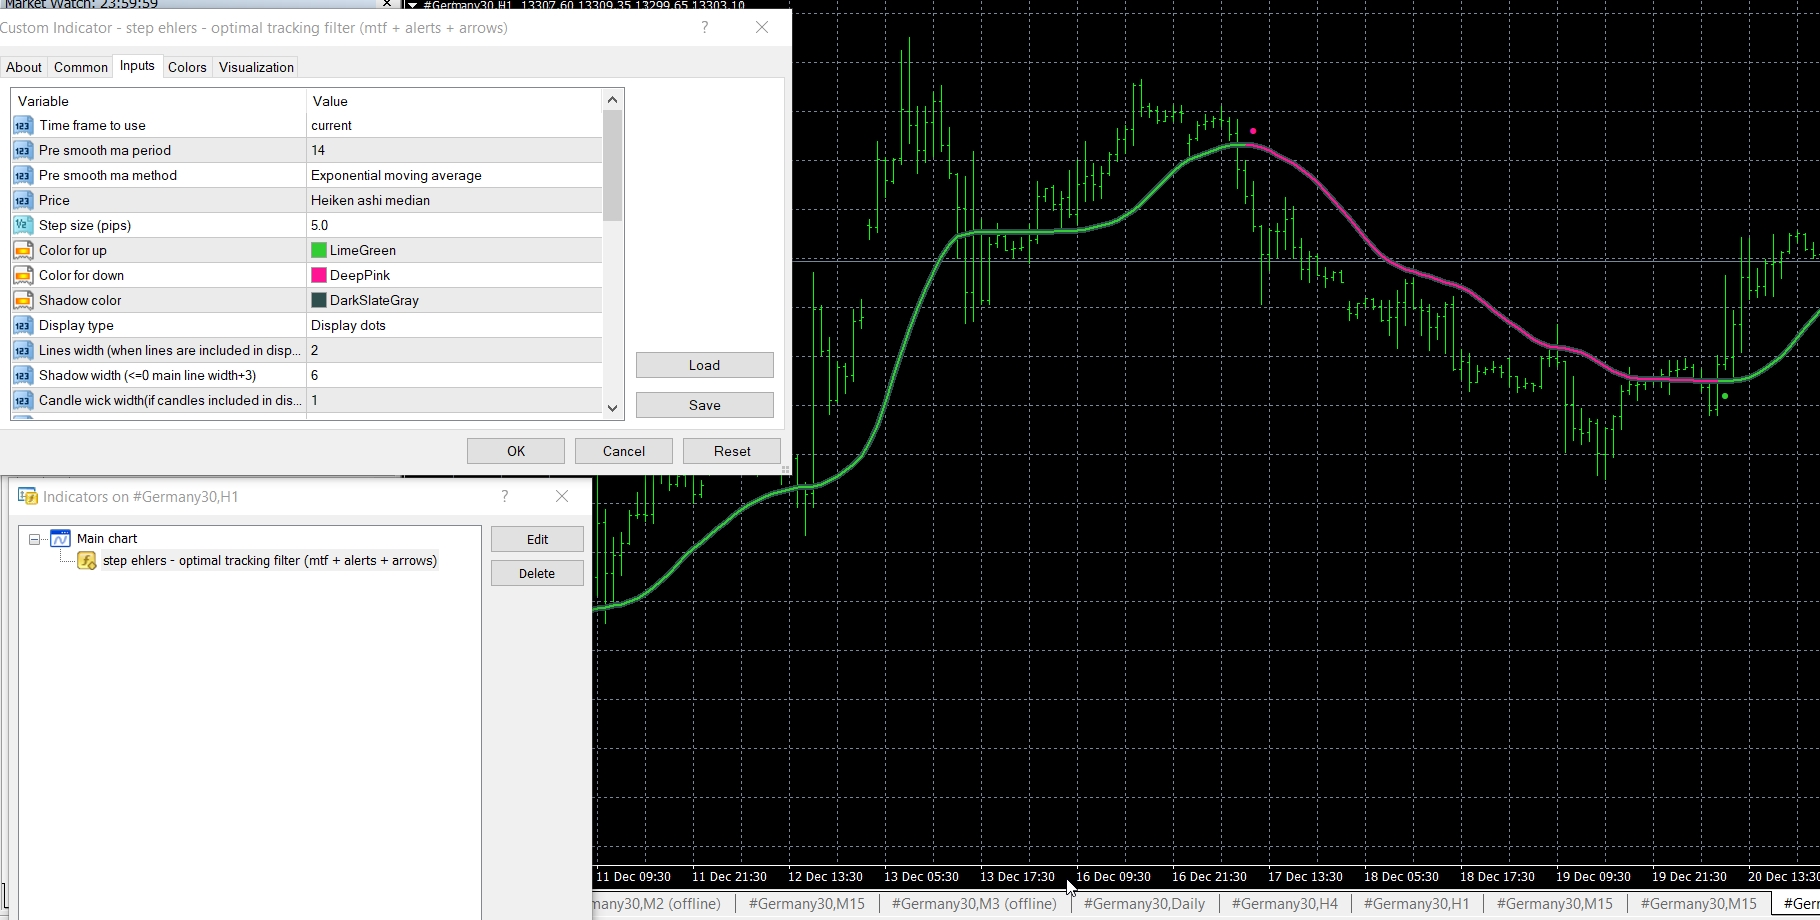The width and height of the screenshot is (1820, 920).
Task: Click the inputs list scroll down arrow
Action: pos(613,408)
